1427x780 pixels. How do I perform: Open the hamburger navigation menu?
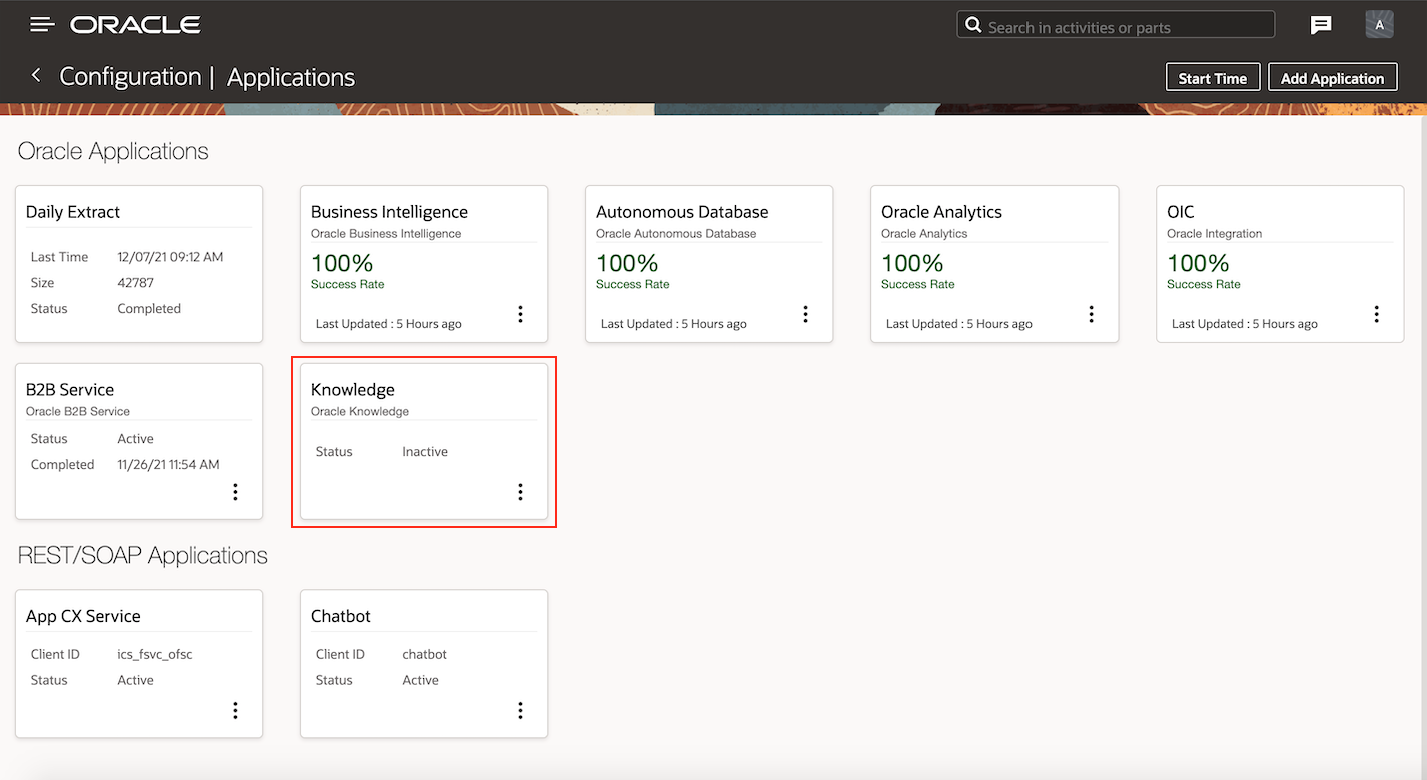pyautogui.click(x=42, y=24)
